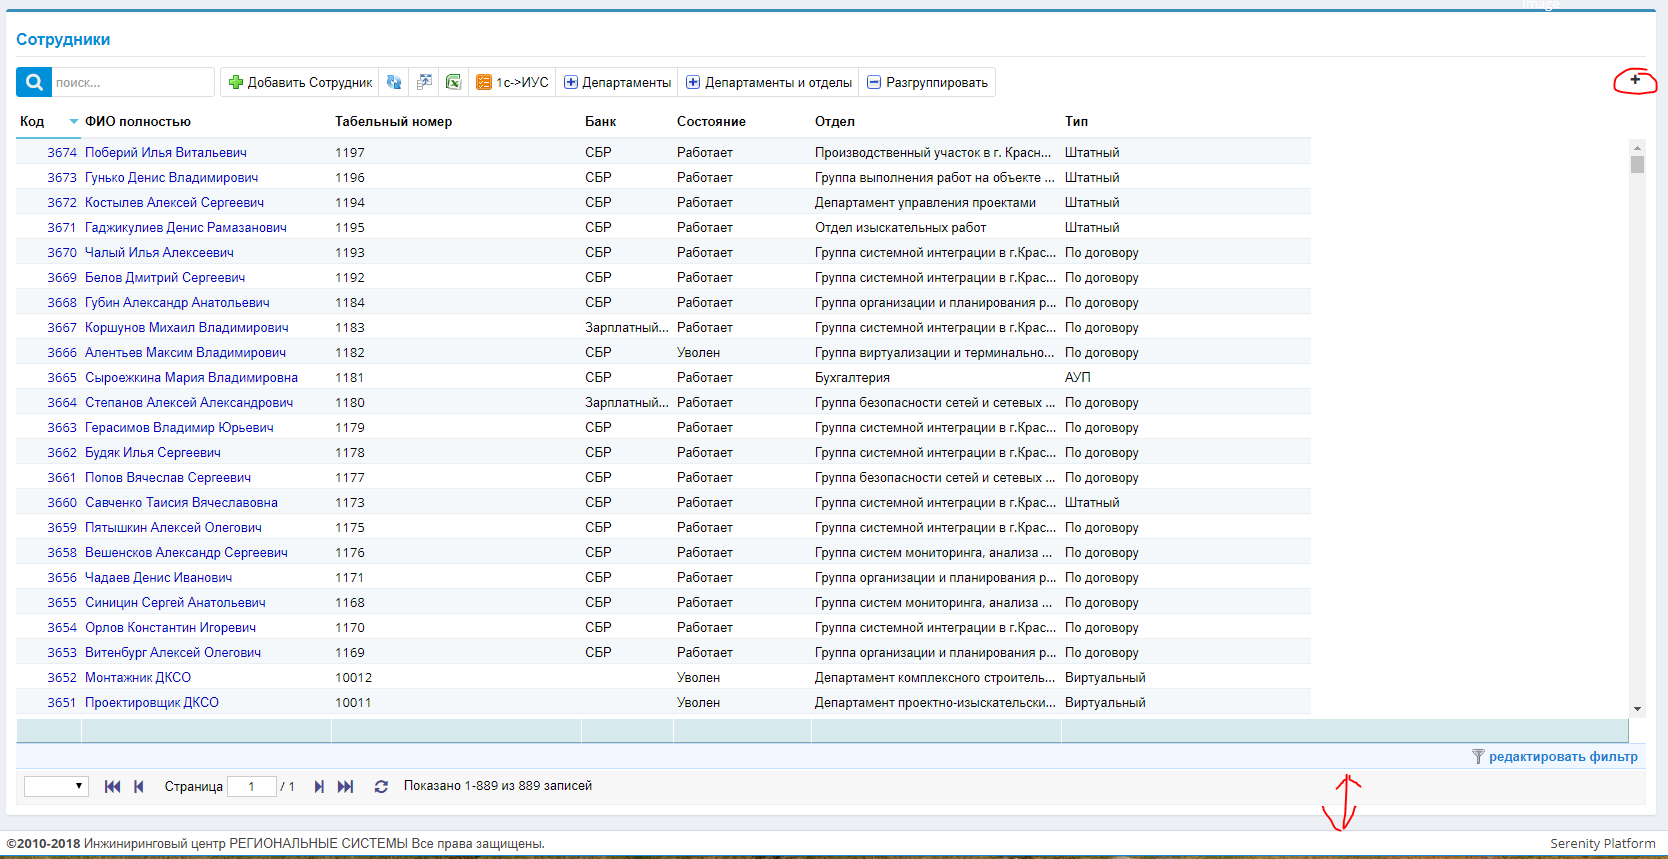This screenshot has width=1668, height=859.
Task: Open employee Степанов Алексей Александрович
Action: coord(189,402)
